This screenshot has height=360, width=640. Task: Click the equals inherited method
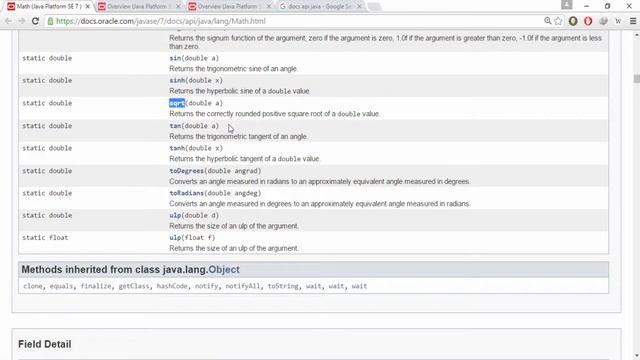click(x=61, y=286)
